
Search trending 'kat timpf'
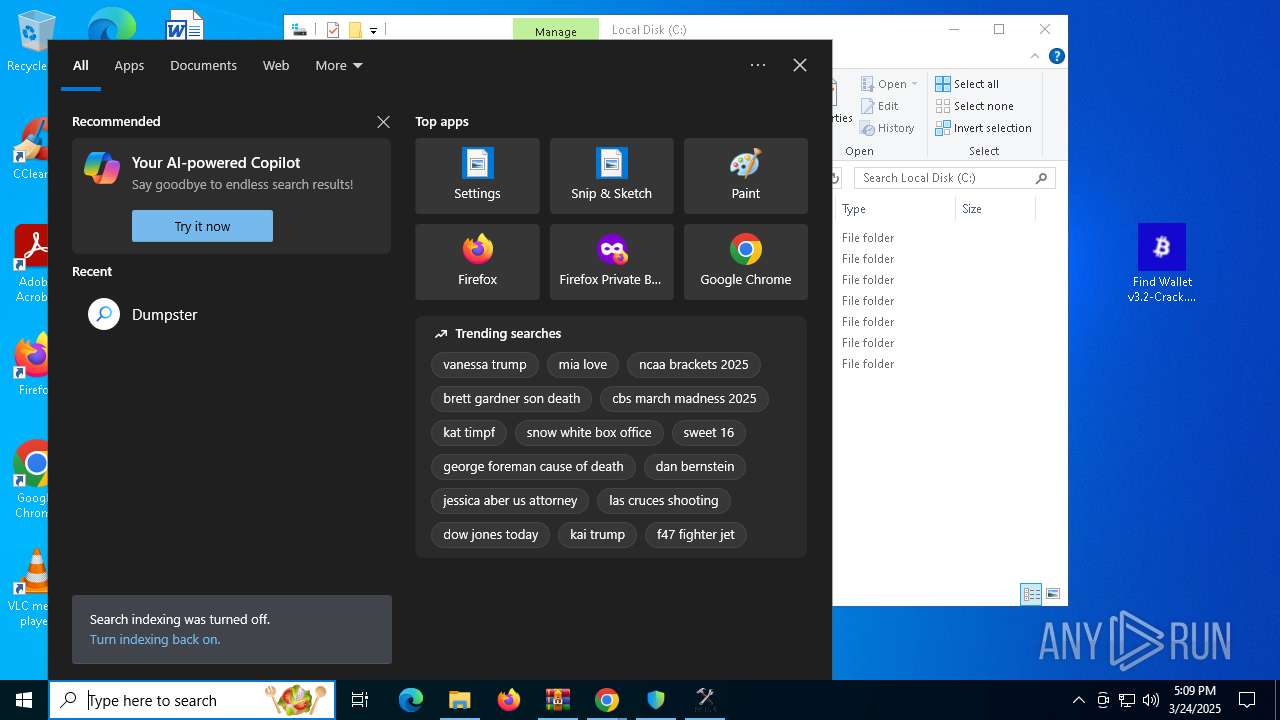click(469, 432)
